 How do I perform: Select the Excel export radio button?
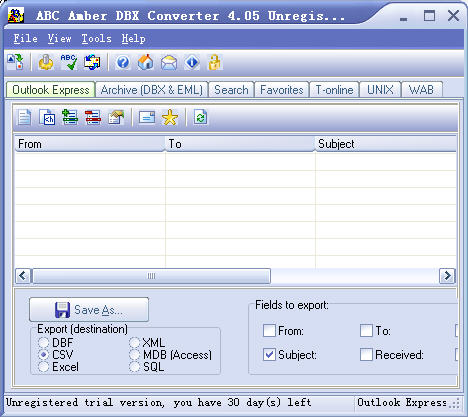click(x=43, y=367)
